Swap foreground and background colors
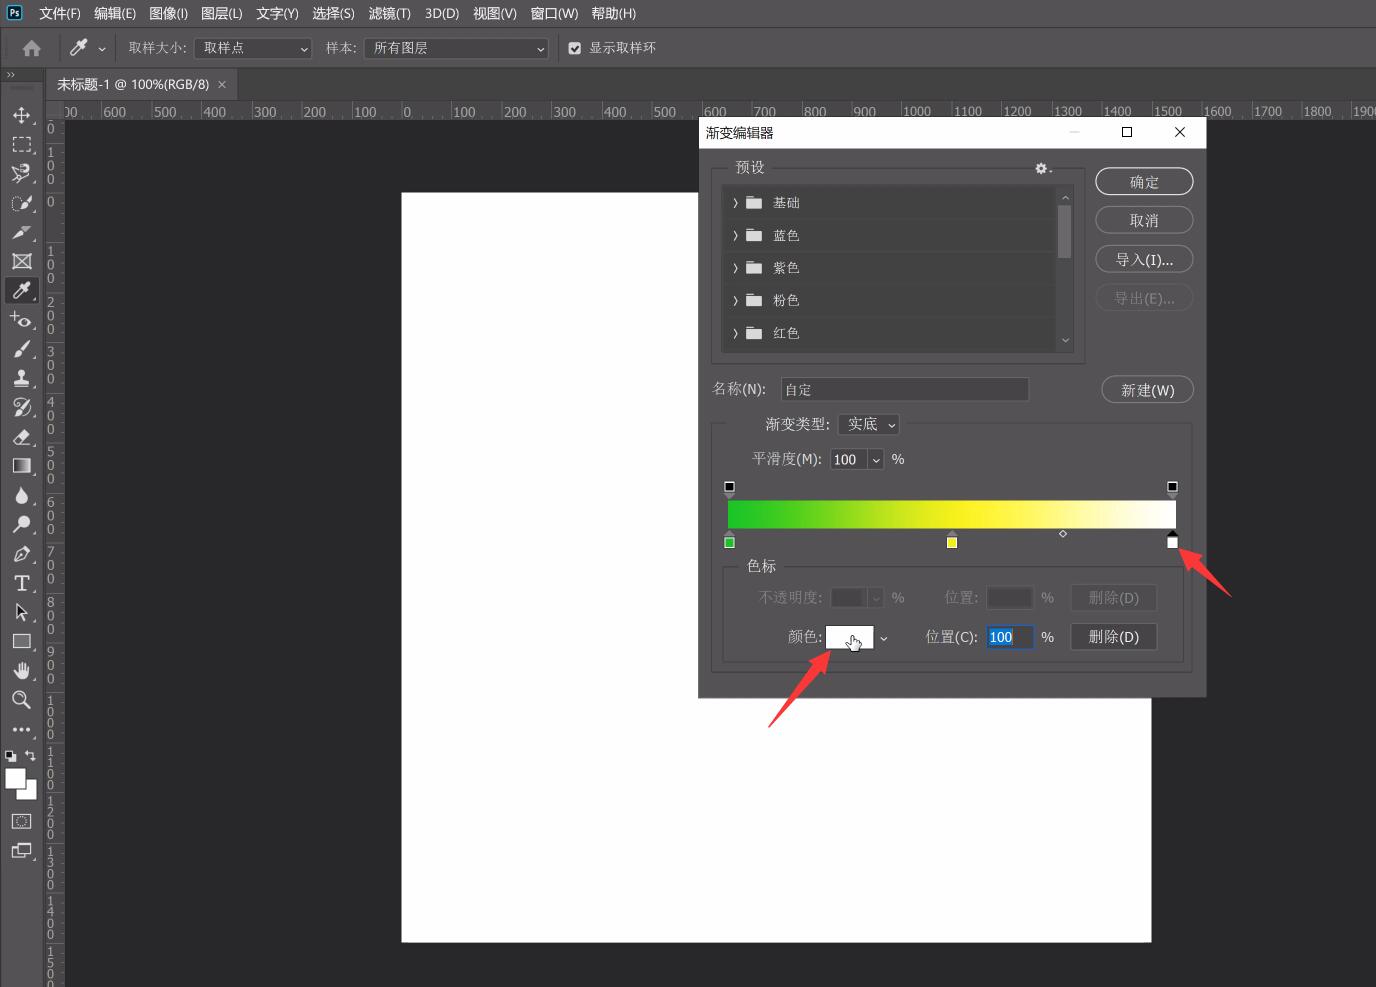 tap(31, 756)
